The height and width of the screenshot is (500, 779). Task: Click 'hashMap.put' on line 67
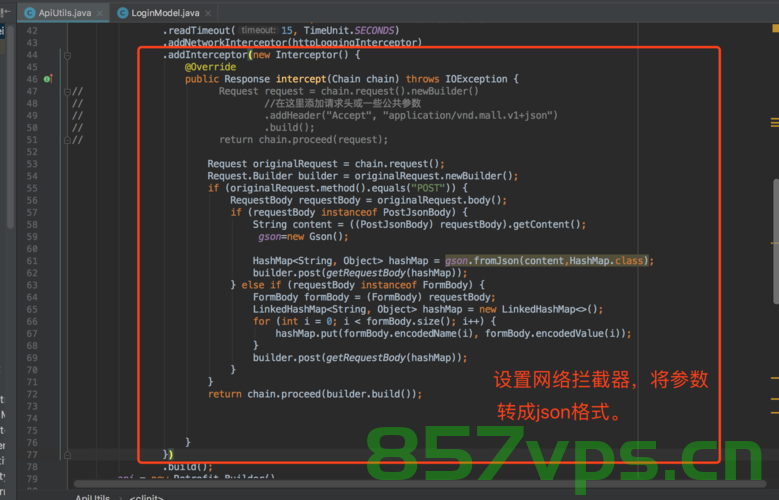pos(307,333)
